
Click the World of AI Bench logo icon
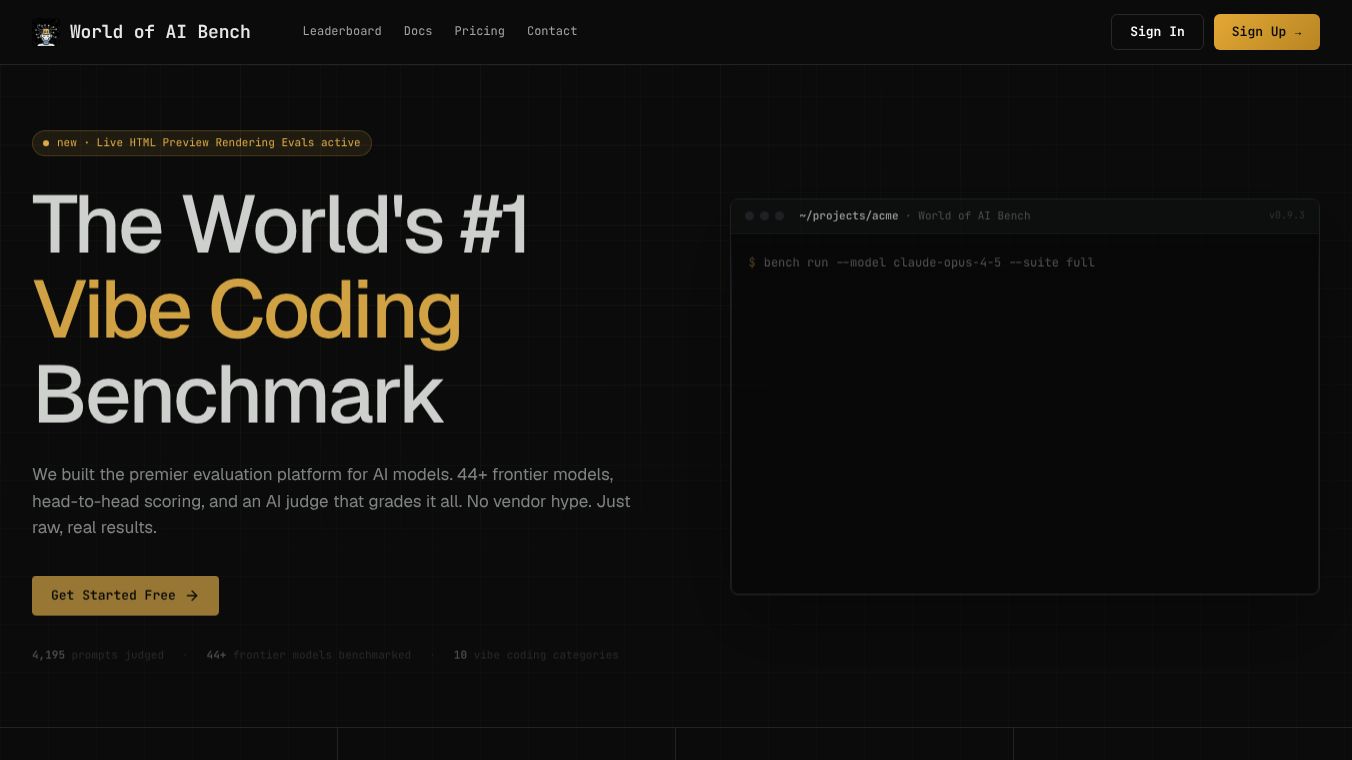pos(46,32)
